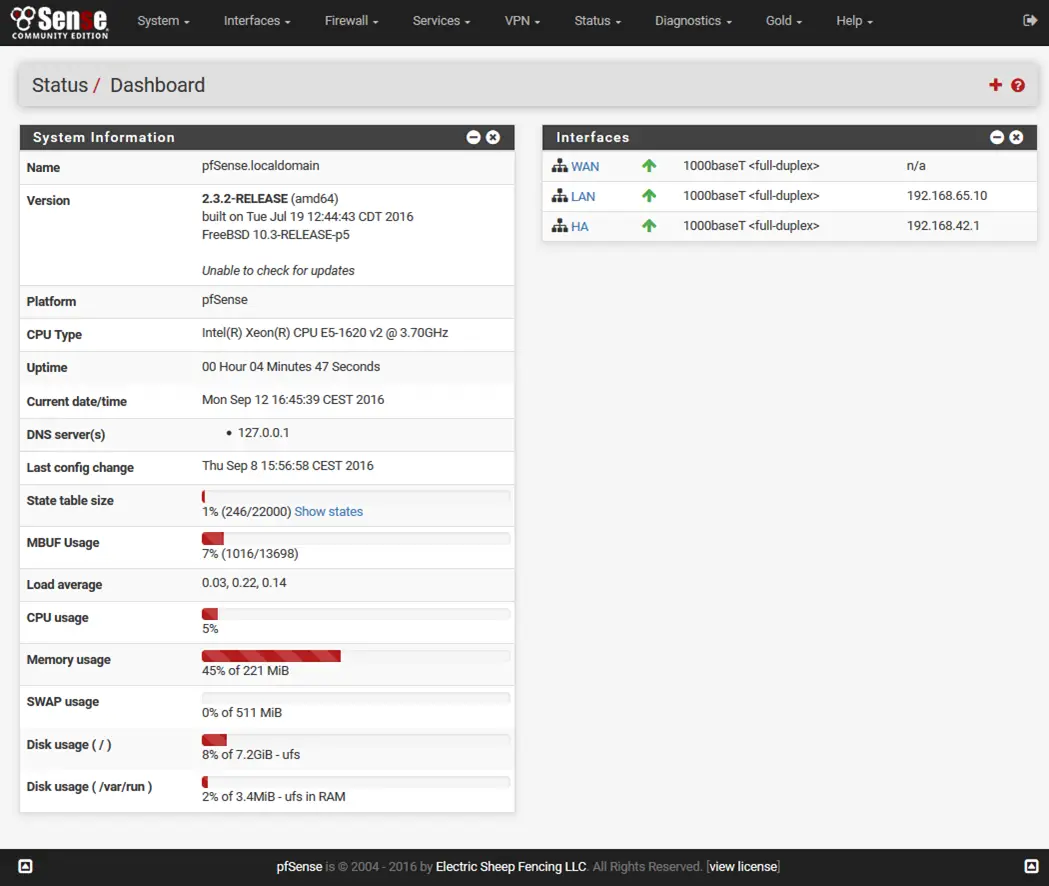Open help via the red question mark icon
The image size is (1049, 886).
coord(1018,85)
